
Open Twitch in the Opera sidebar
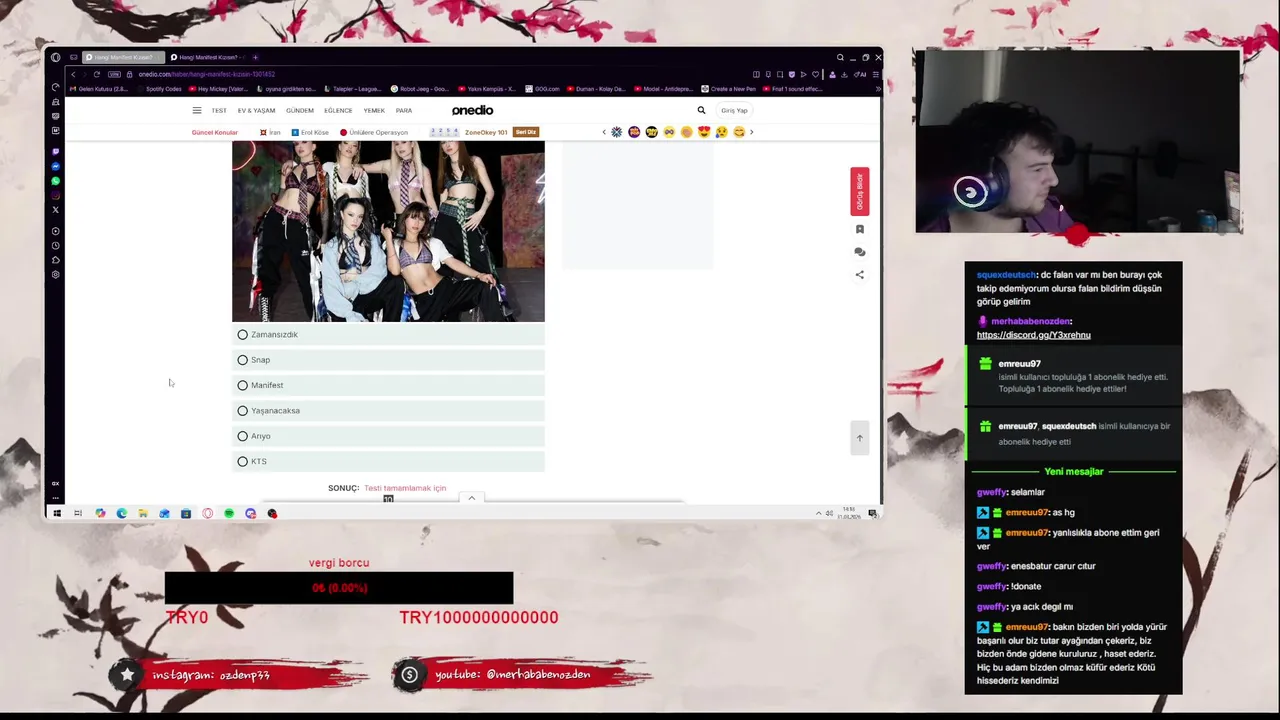click(56, 152)
